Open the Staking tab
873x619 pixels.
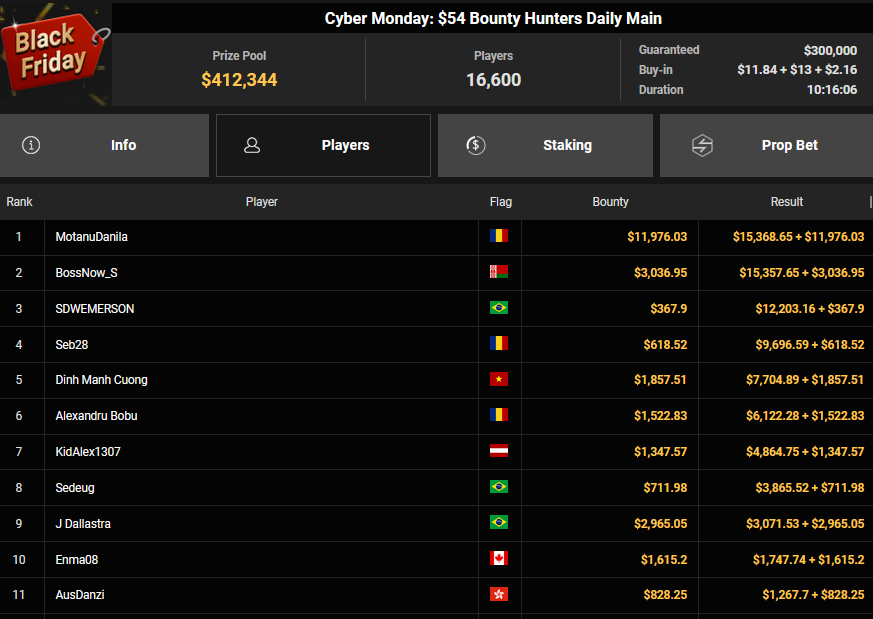pyautogui.click(x=545, y=145)
